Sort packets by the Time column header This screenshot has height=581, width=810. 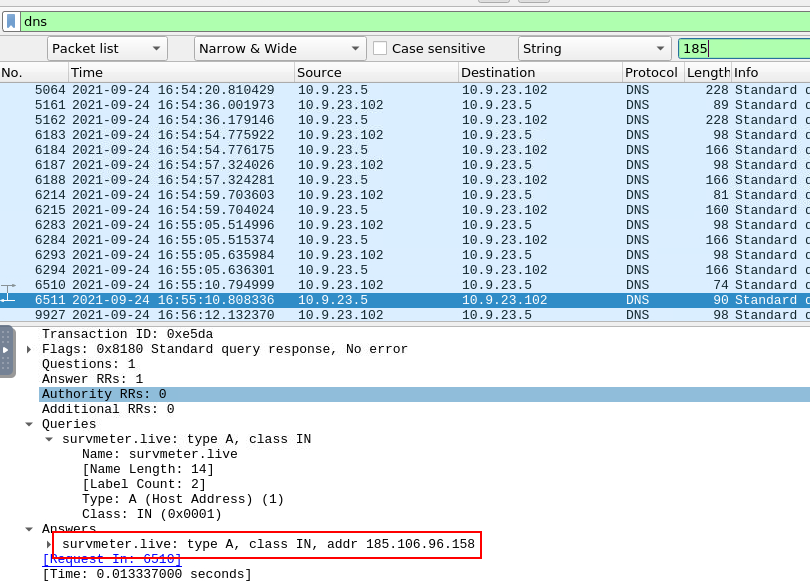coord(180,73)
